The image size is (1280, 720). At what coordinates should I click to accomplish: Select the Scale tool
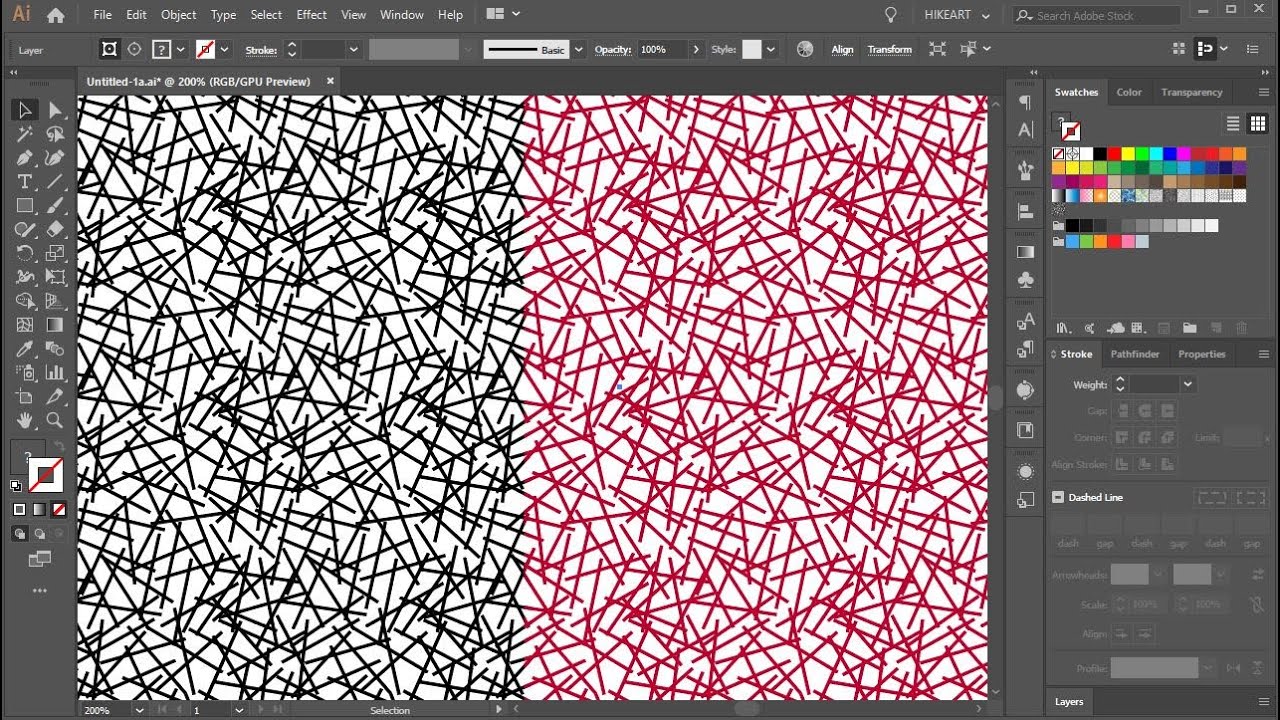pos(56,253)
